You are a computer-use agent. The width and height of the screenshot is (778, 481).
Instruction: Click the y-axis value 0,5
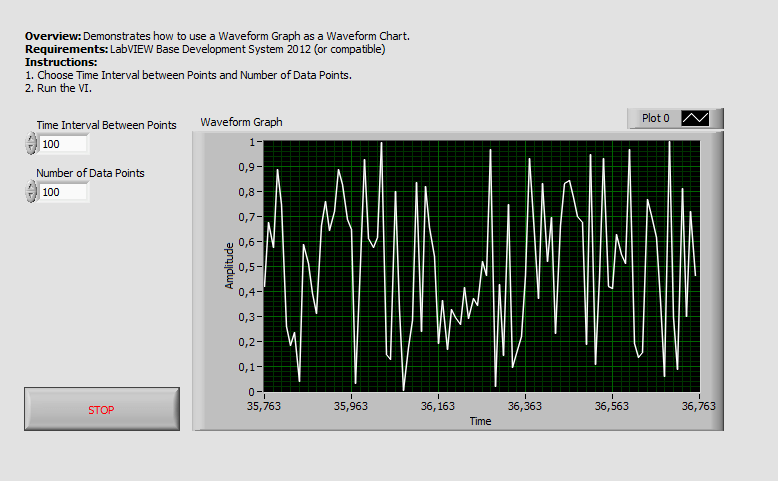point(247,267)
